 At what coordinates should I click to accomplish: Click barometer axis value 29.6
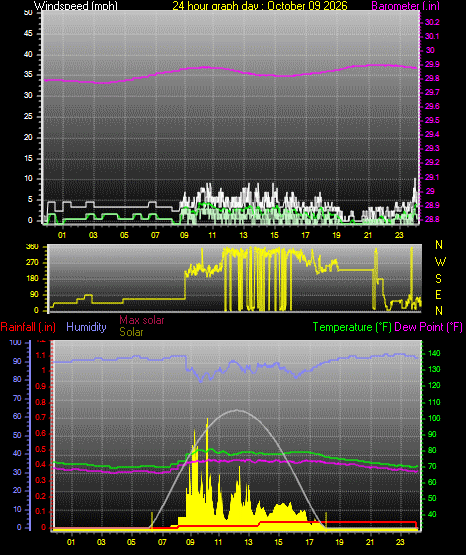point(432,106)
